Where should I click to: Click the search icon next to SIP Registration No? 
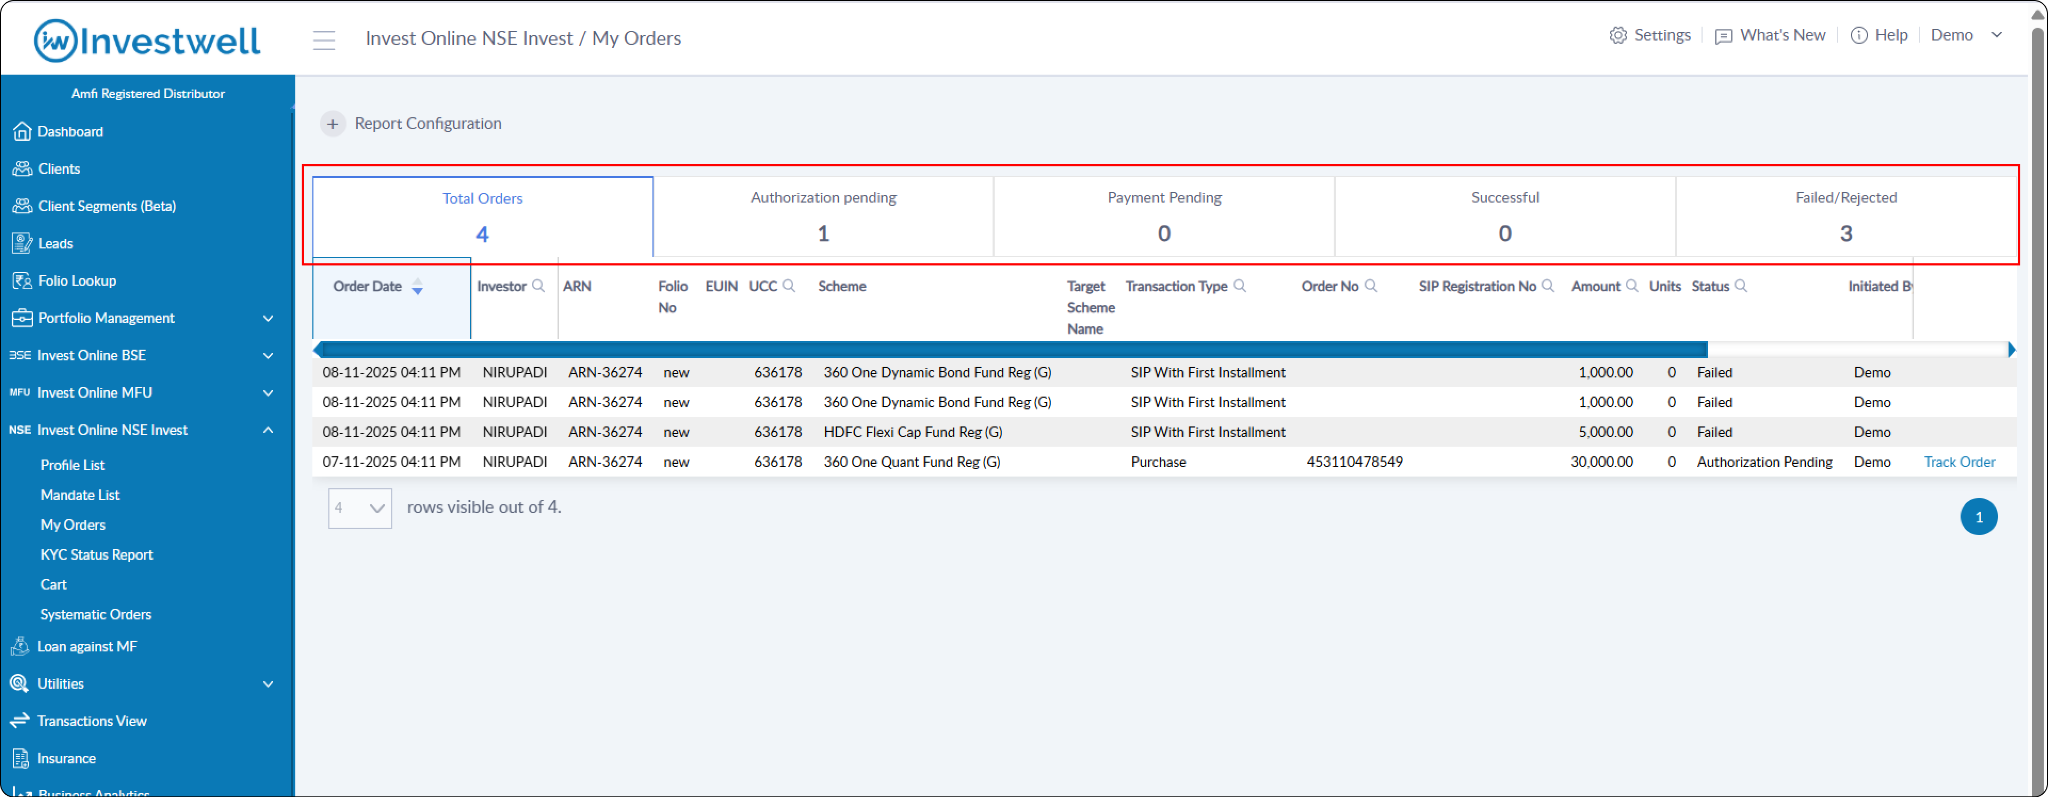1548,286
